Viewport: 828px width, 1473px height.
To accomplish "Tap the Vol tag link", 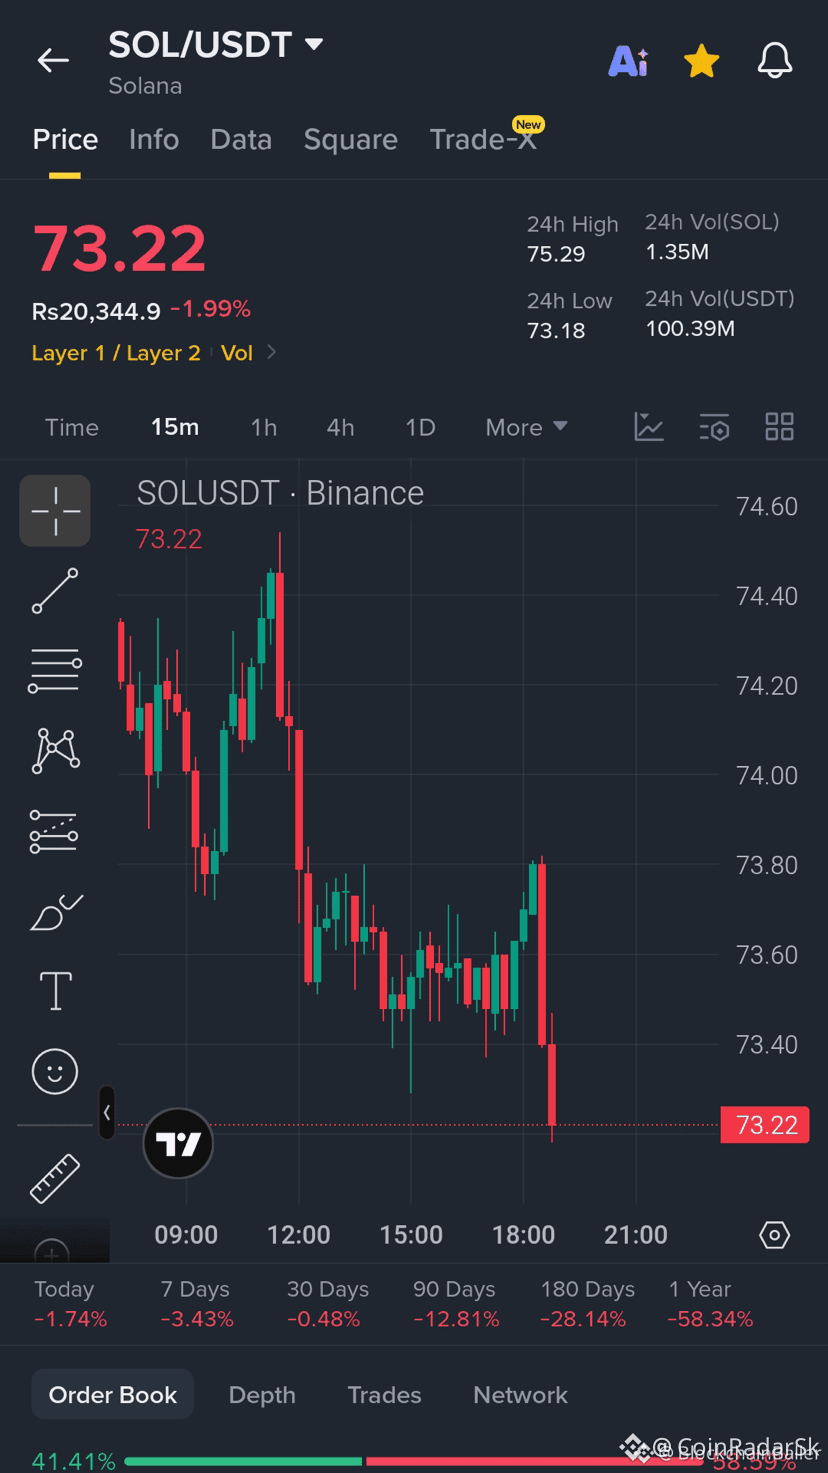I will pos(237,353).
